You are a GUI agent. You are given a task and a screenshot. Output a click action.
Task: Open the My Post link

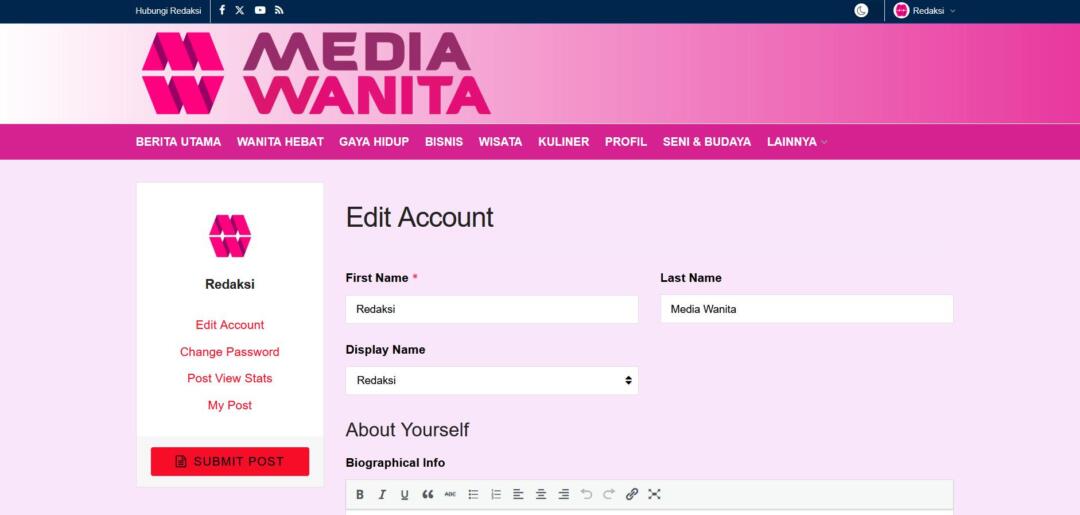click(x=230, y=406)
